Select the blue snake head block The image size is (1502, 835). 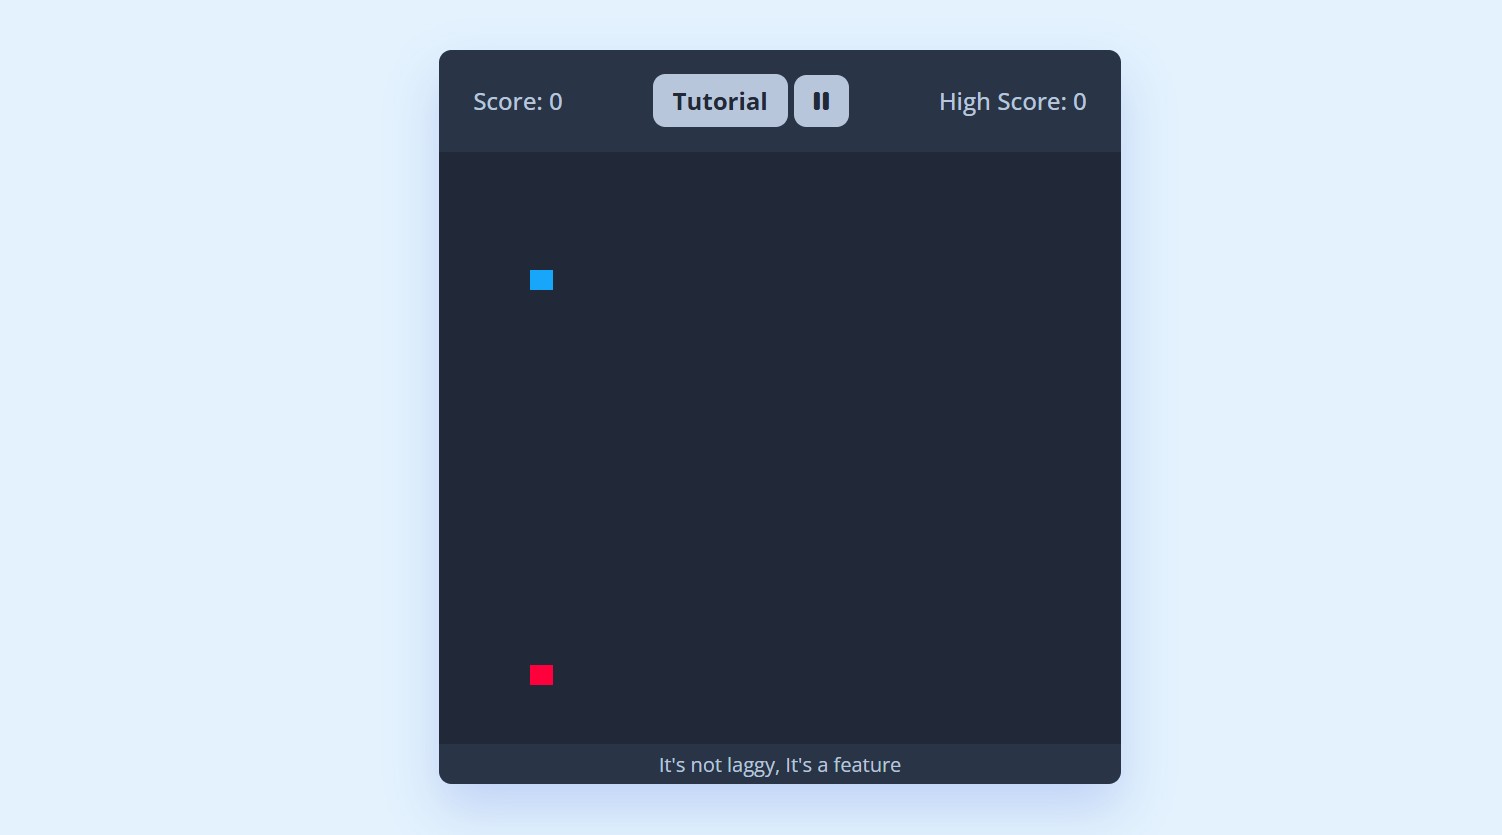point(541,280)
